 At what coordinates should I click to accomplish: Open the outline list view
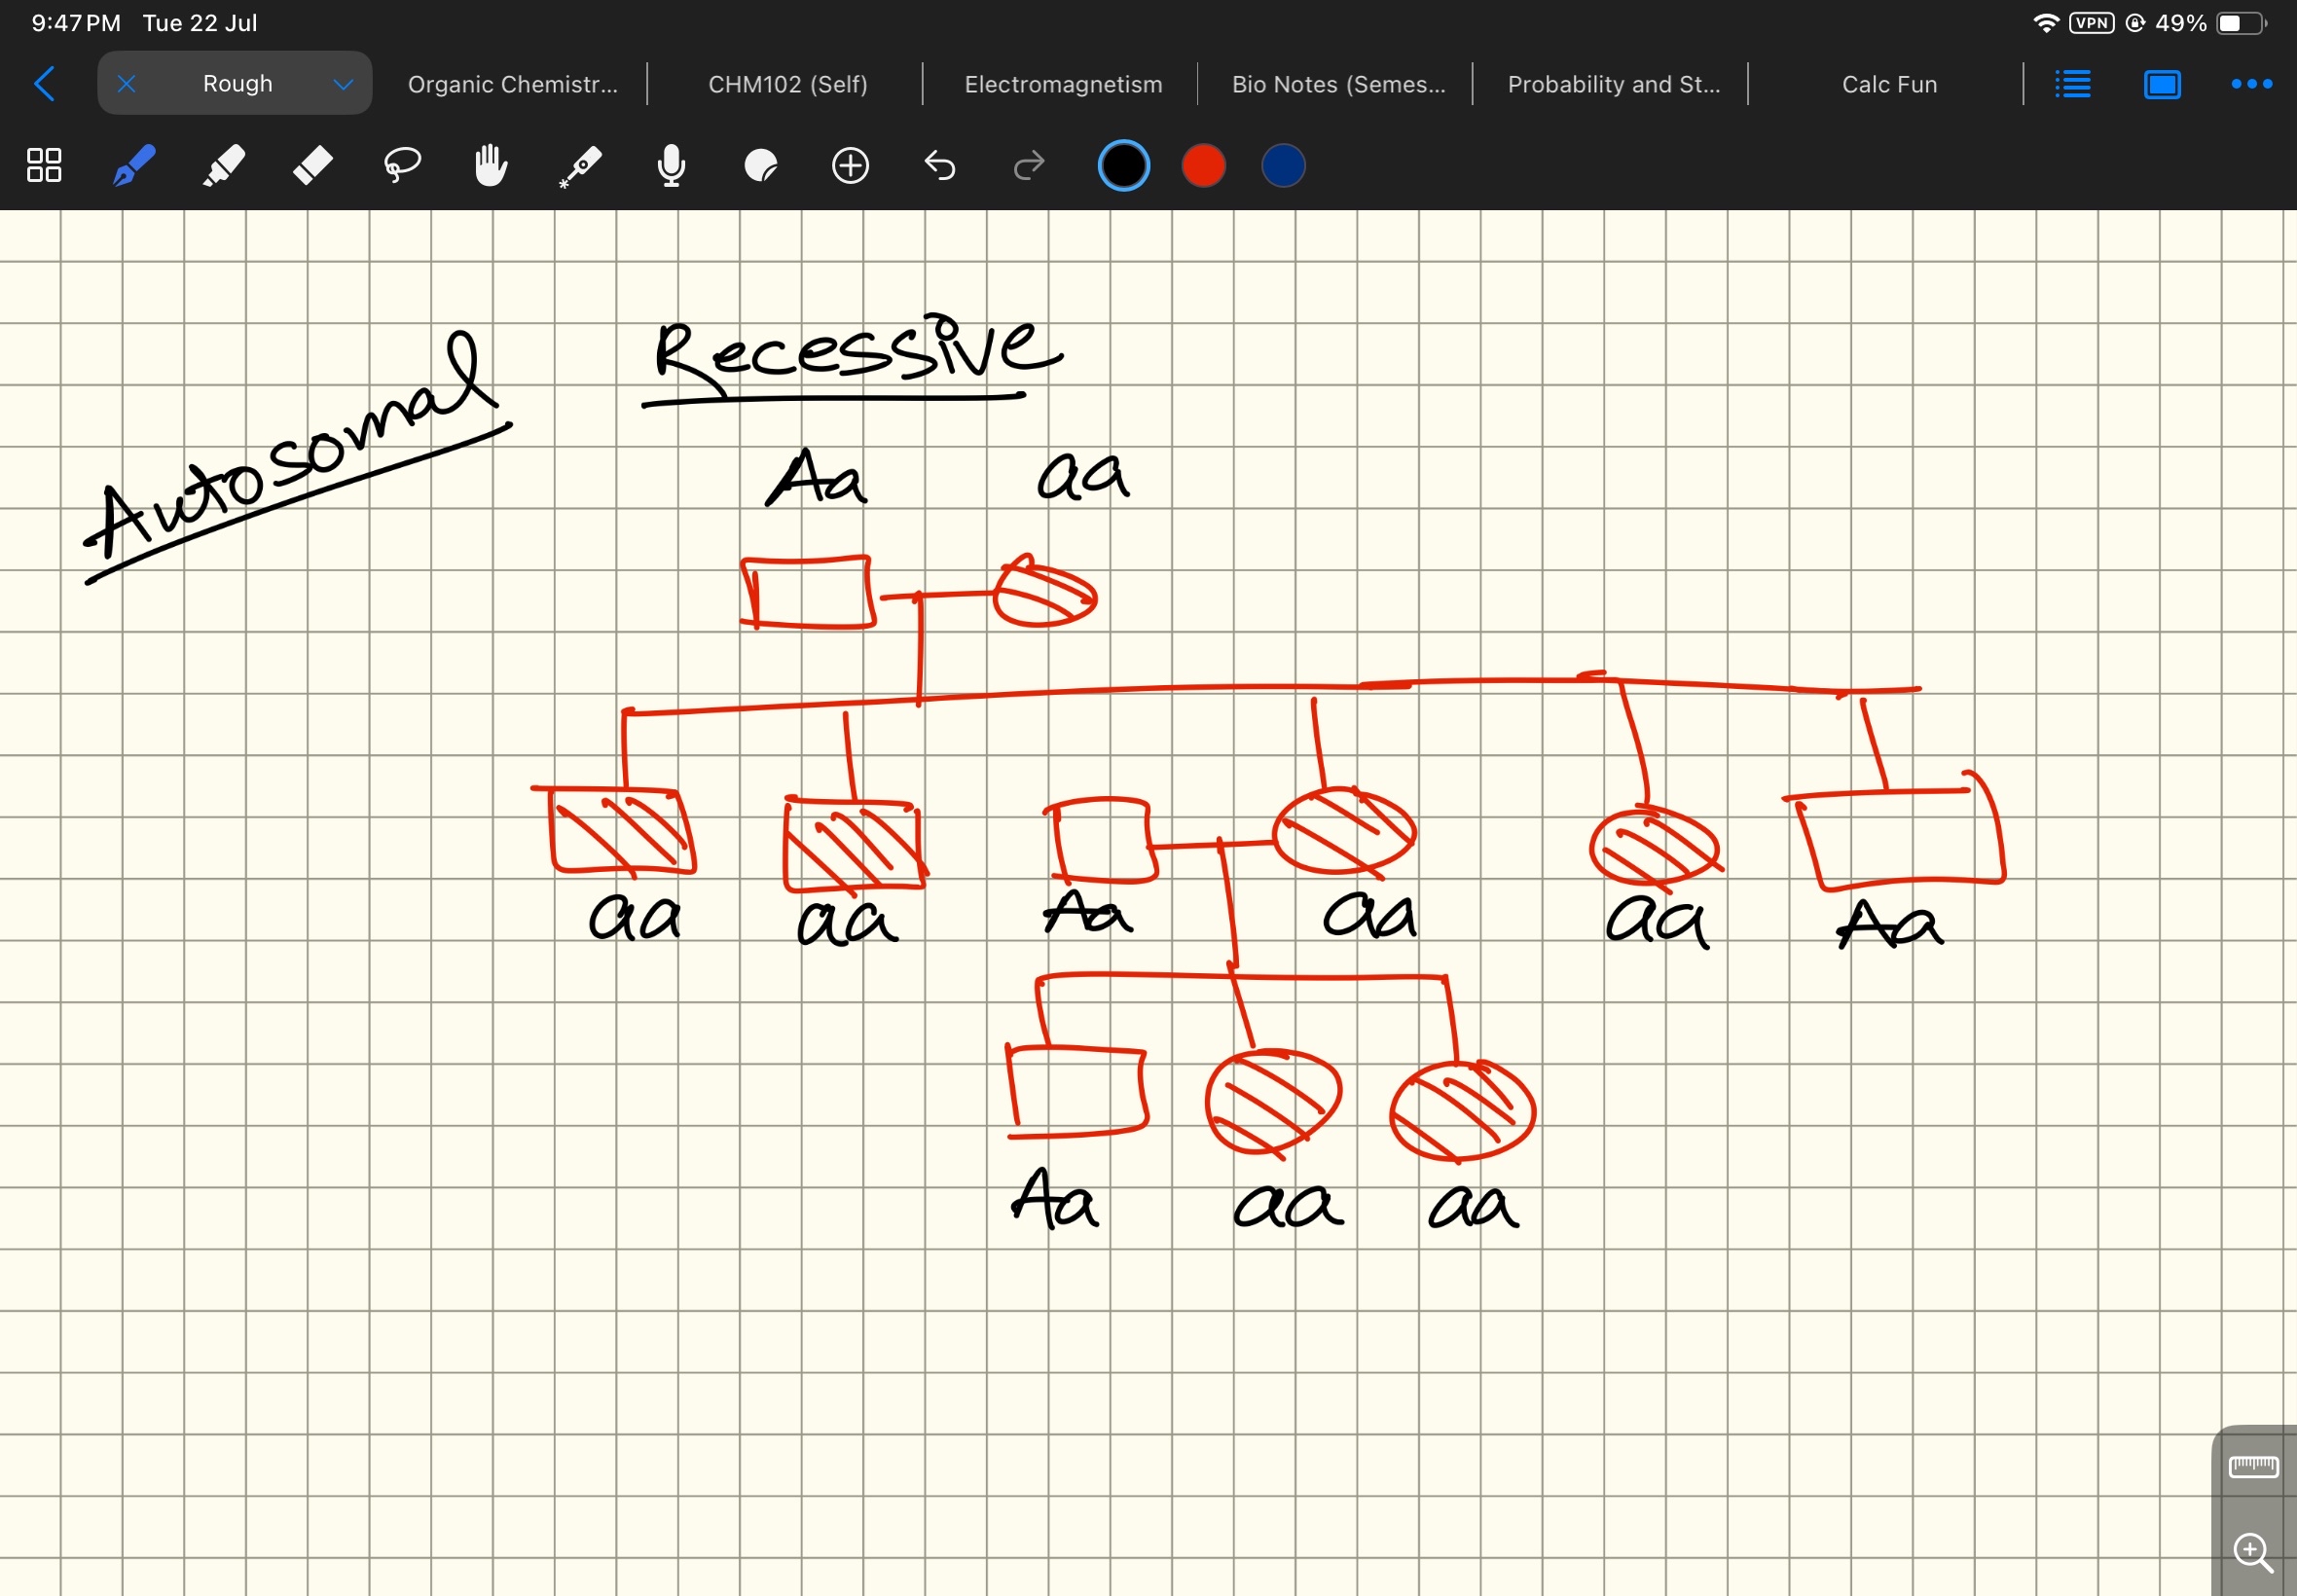(2073, 84)
